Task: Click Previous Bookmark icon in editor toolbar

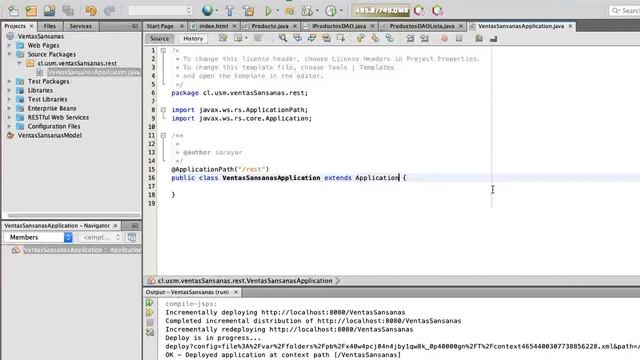Action: [x=360, y=38]
